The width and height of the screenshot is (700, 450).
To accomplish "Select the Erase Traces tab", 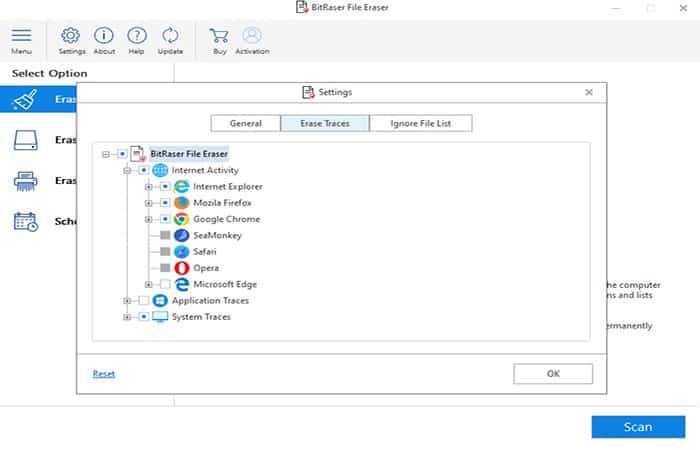I will pos(325,123).
